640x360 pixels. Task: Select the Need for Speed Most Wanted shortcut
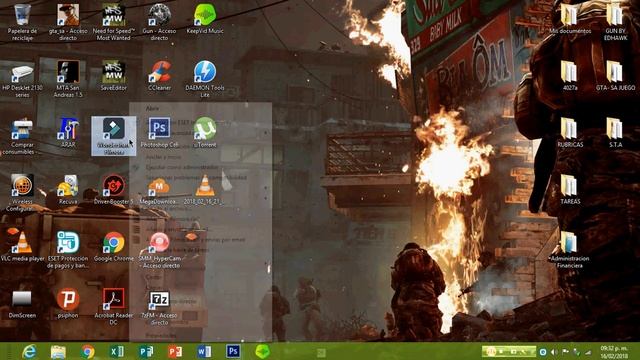113,22
